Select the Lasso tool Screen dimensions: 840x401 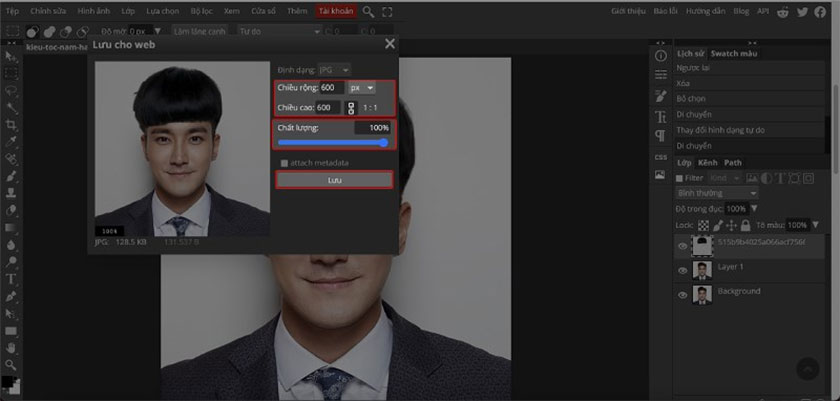point(11,90)
